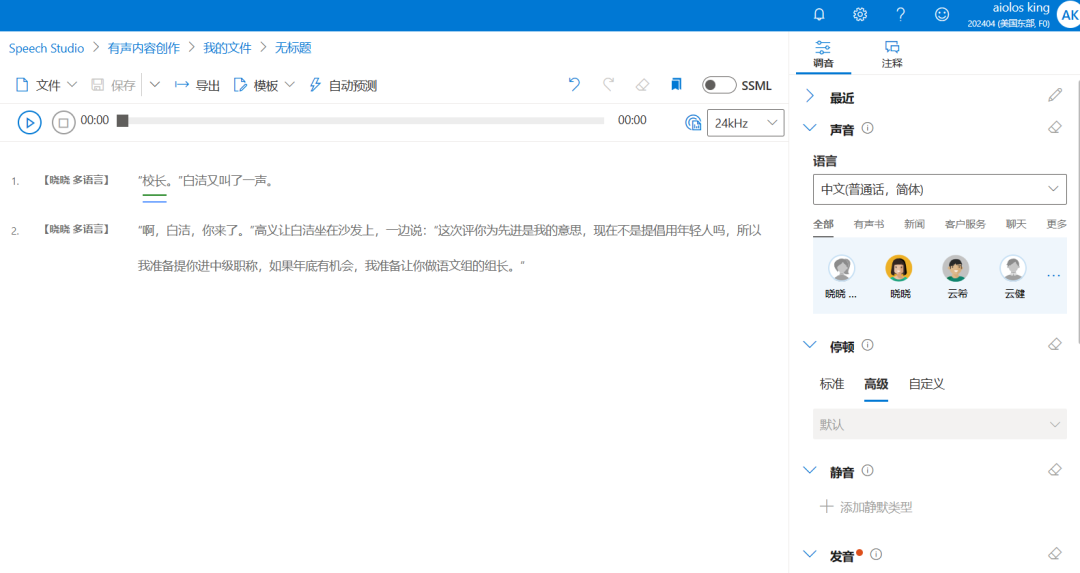
Task: Open the notifications bell icon
Action: [x=819, y=14]
